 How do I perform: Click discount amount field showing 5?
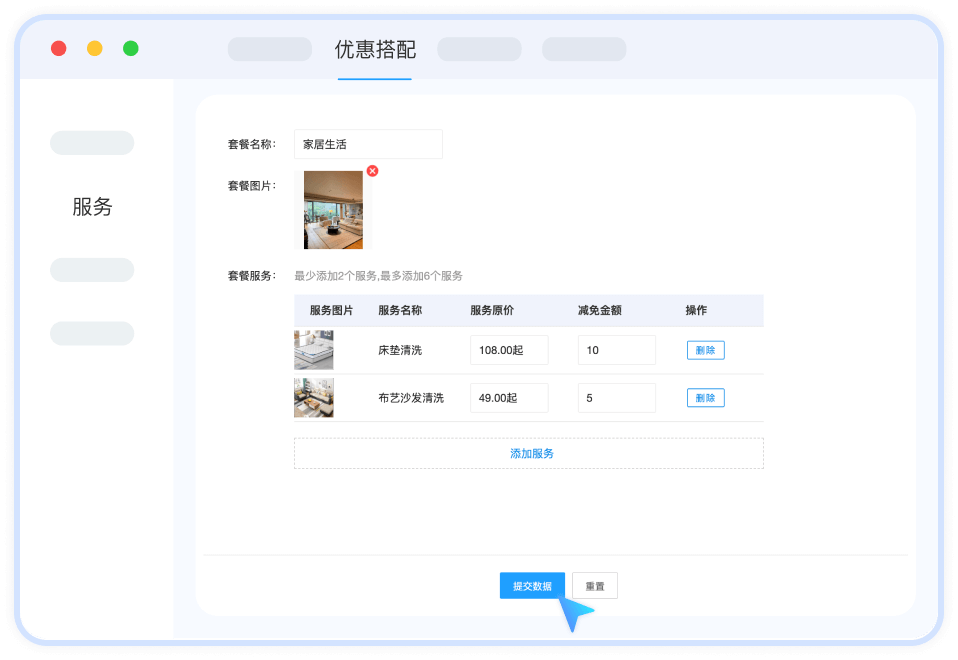tap(616, 398)
